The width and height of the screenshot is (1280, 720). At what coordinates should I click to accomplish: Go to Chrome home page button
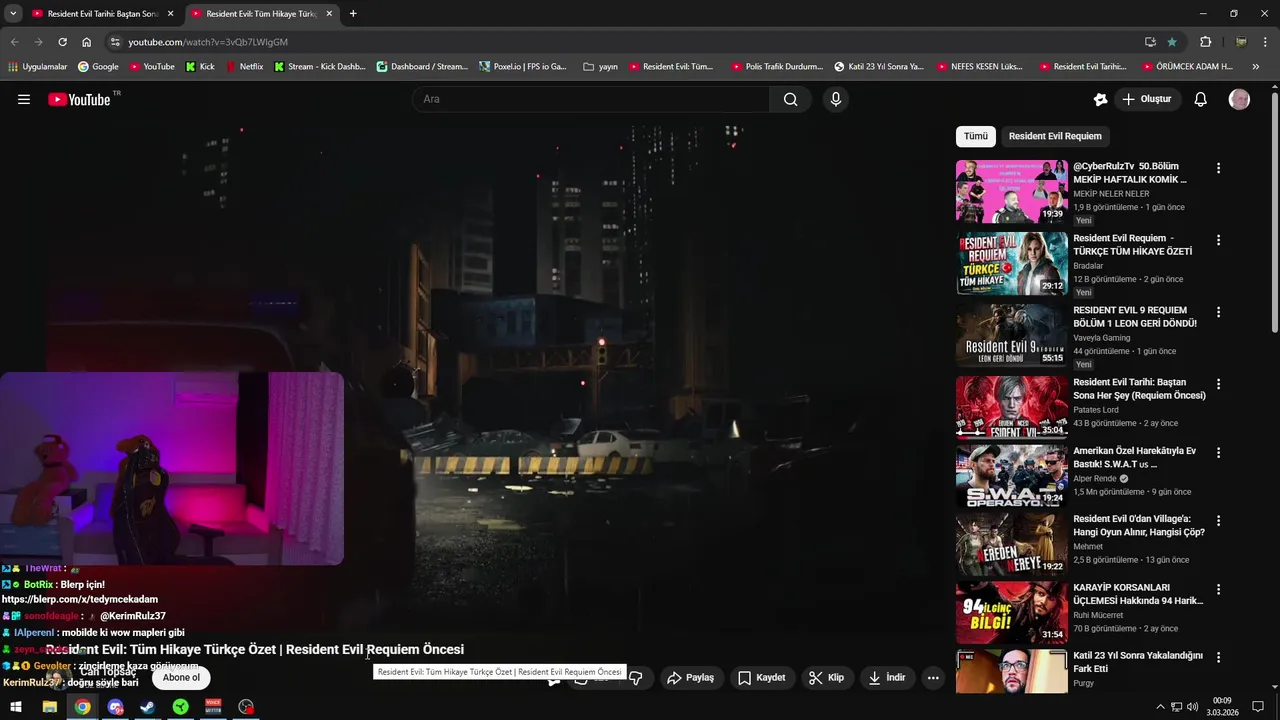click(87, 42)
